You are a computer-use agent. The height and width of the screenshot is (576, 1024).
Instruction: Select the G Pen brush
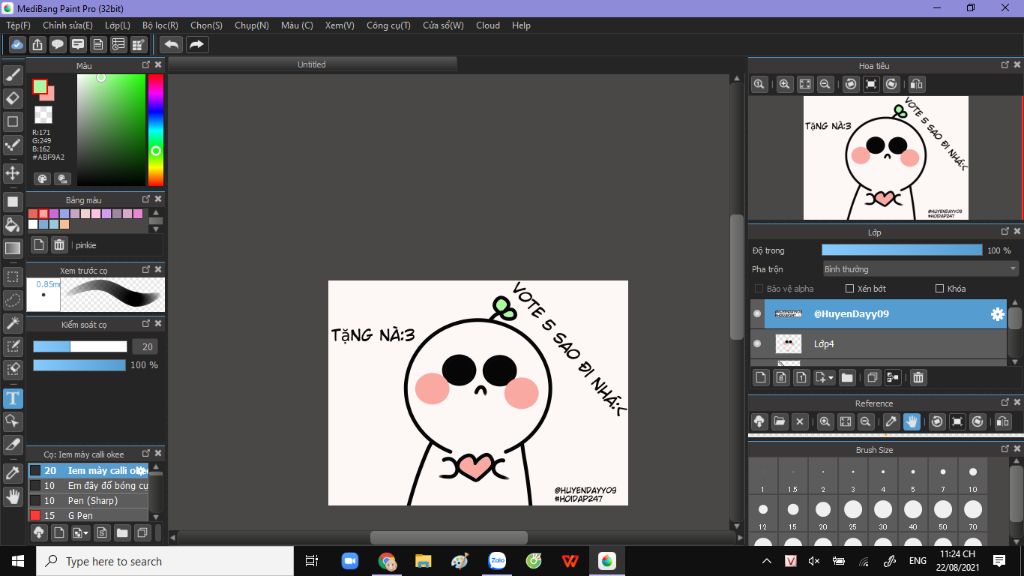pyautogui.click(x=80, y=515)
